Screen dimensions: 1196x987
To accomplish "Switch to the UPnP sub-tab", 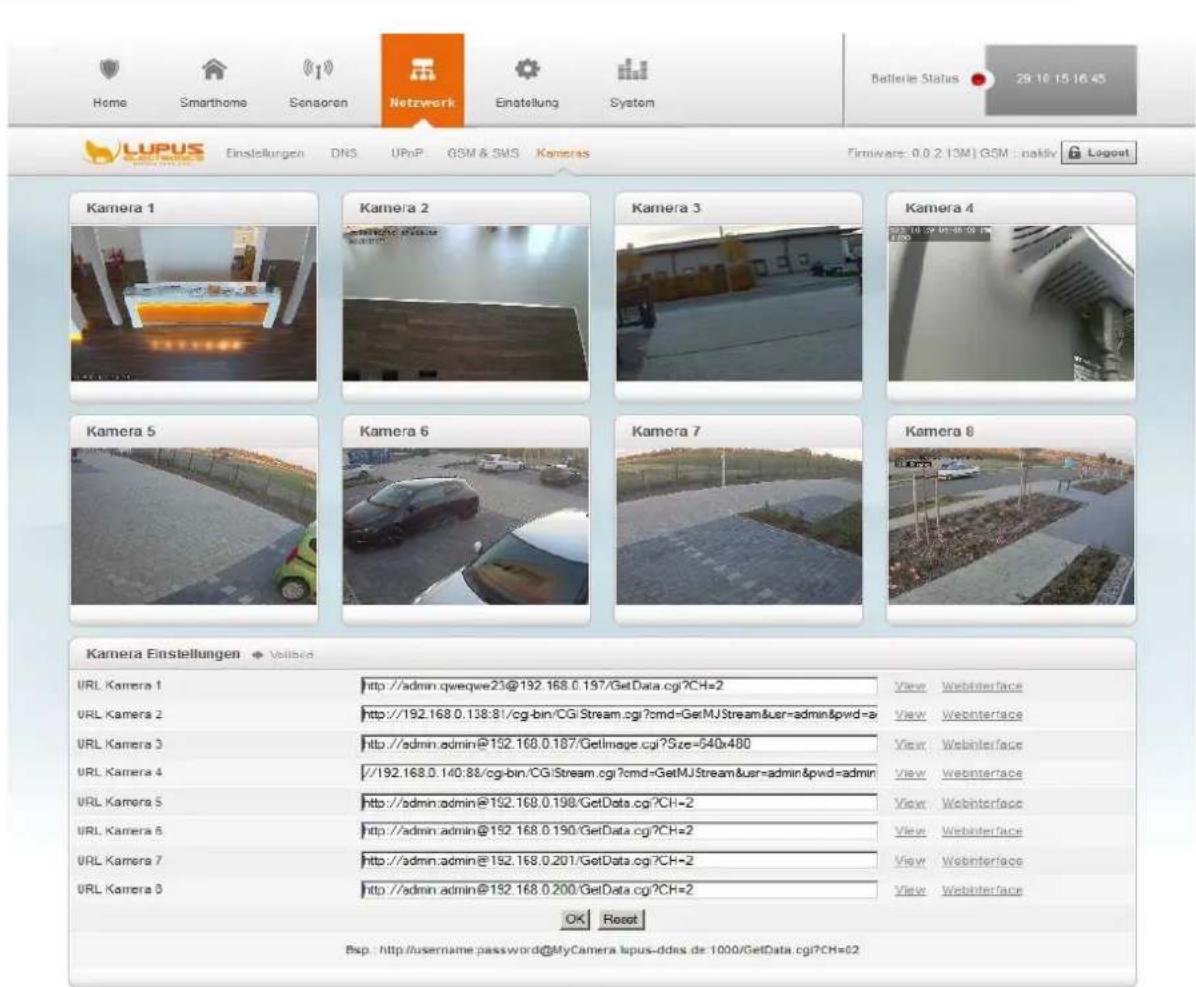I will click(407, 153).
